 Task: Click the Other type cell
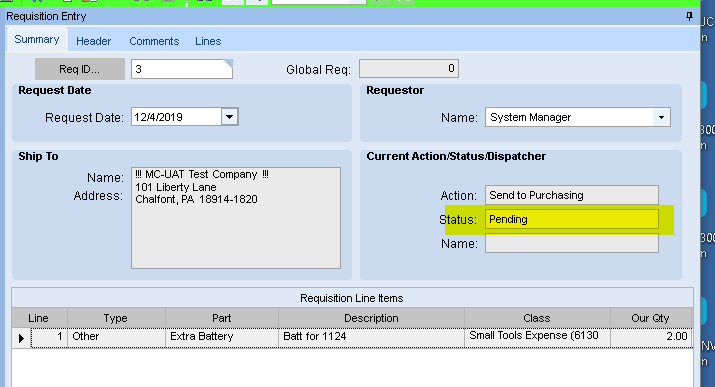116,338
